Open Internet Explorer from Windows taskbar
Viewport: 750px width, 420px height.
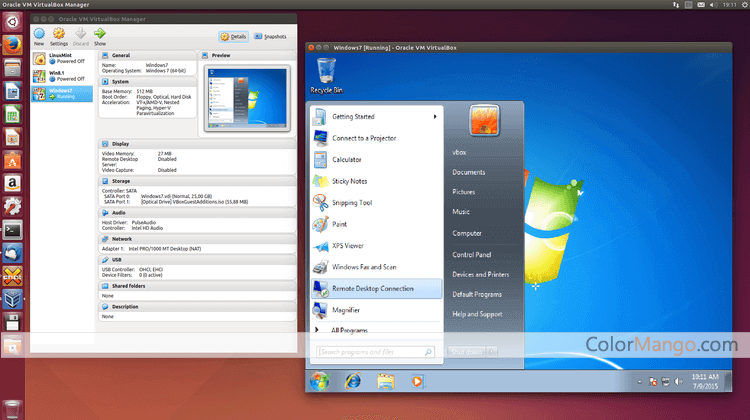pyautogui.click(x=353, y=381)
